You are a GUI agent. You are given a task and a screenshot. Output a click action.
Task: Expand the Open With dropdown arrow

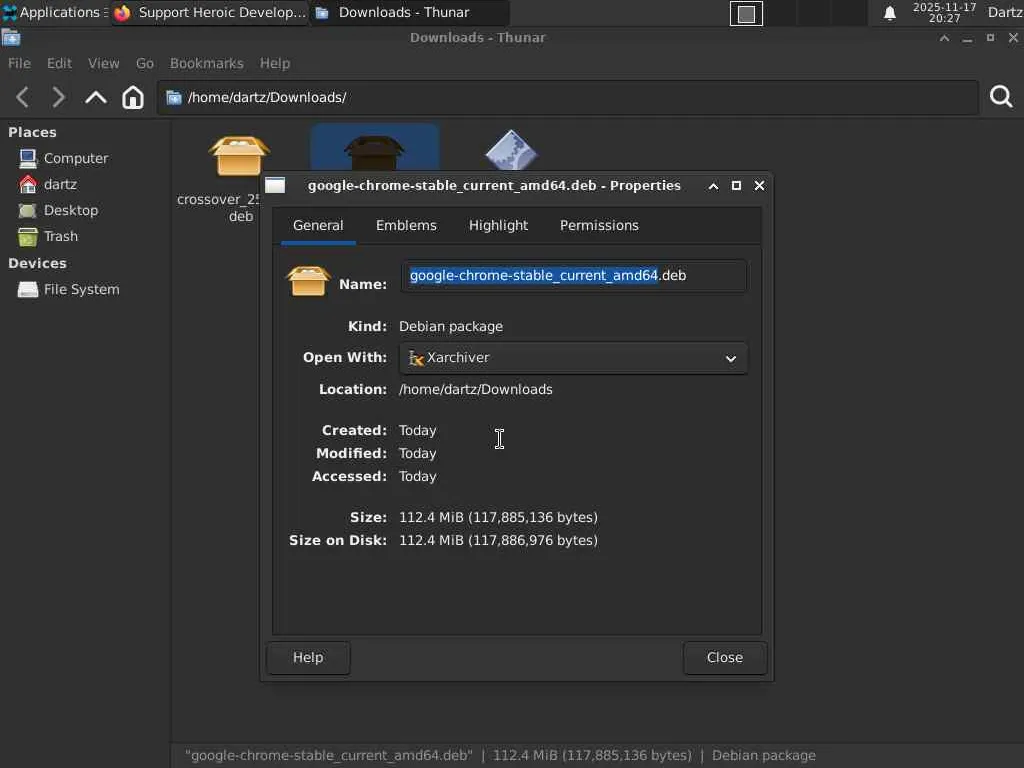731,359
